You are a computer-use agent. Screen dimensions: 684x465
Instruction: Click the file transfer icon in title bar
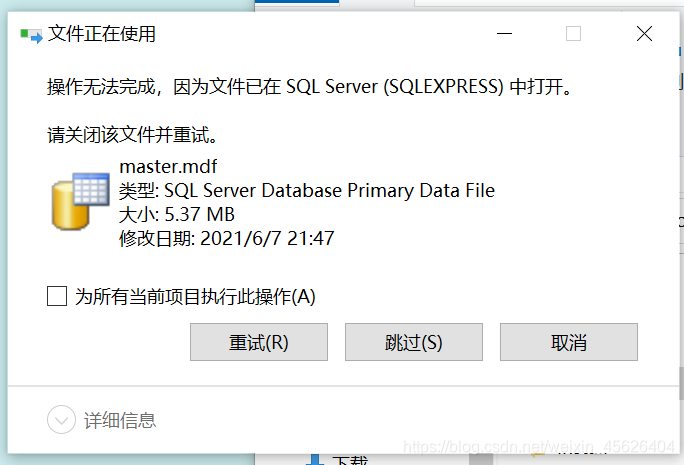pyautogui.click(x=31, y=35)
